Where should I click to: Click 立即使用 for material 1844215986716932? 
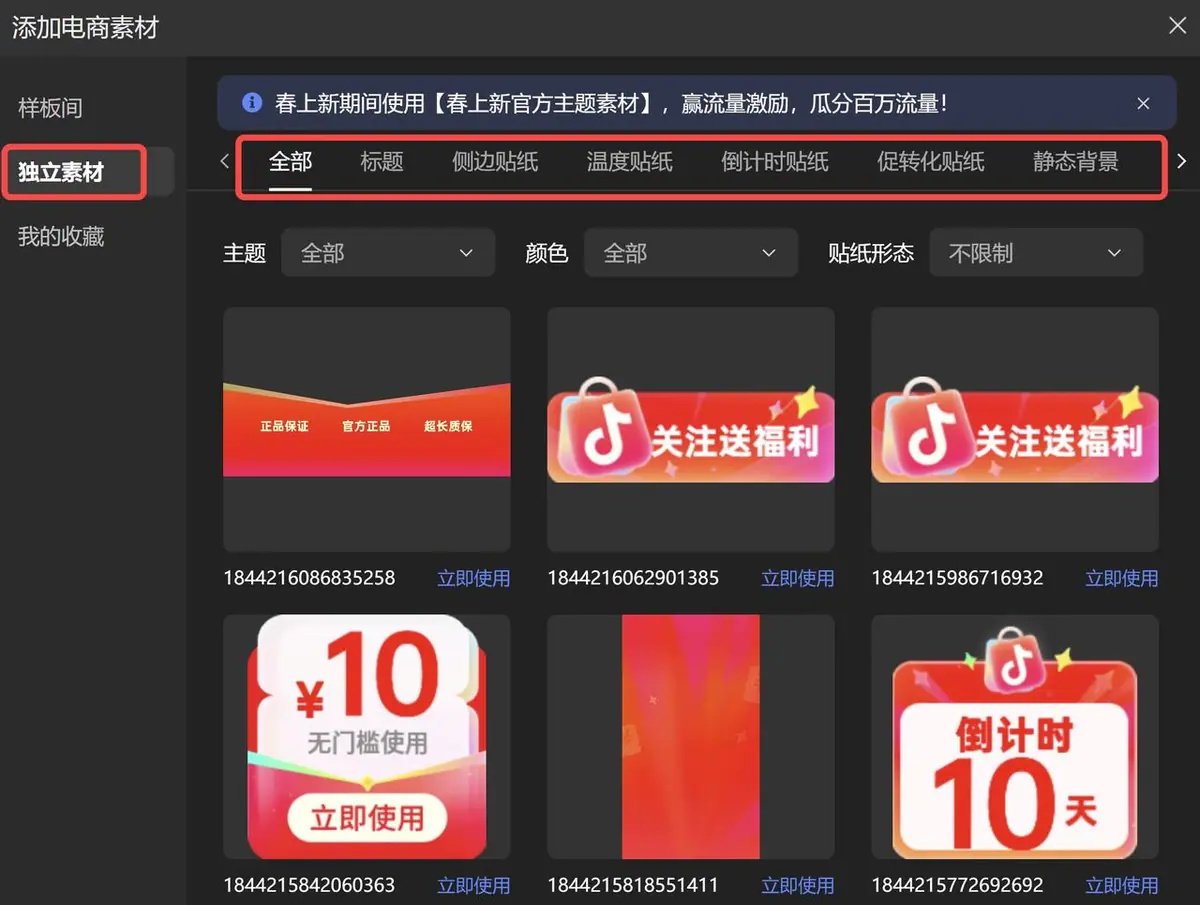point(1122,578)
